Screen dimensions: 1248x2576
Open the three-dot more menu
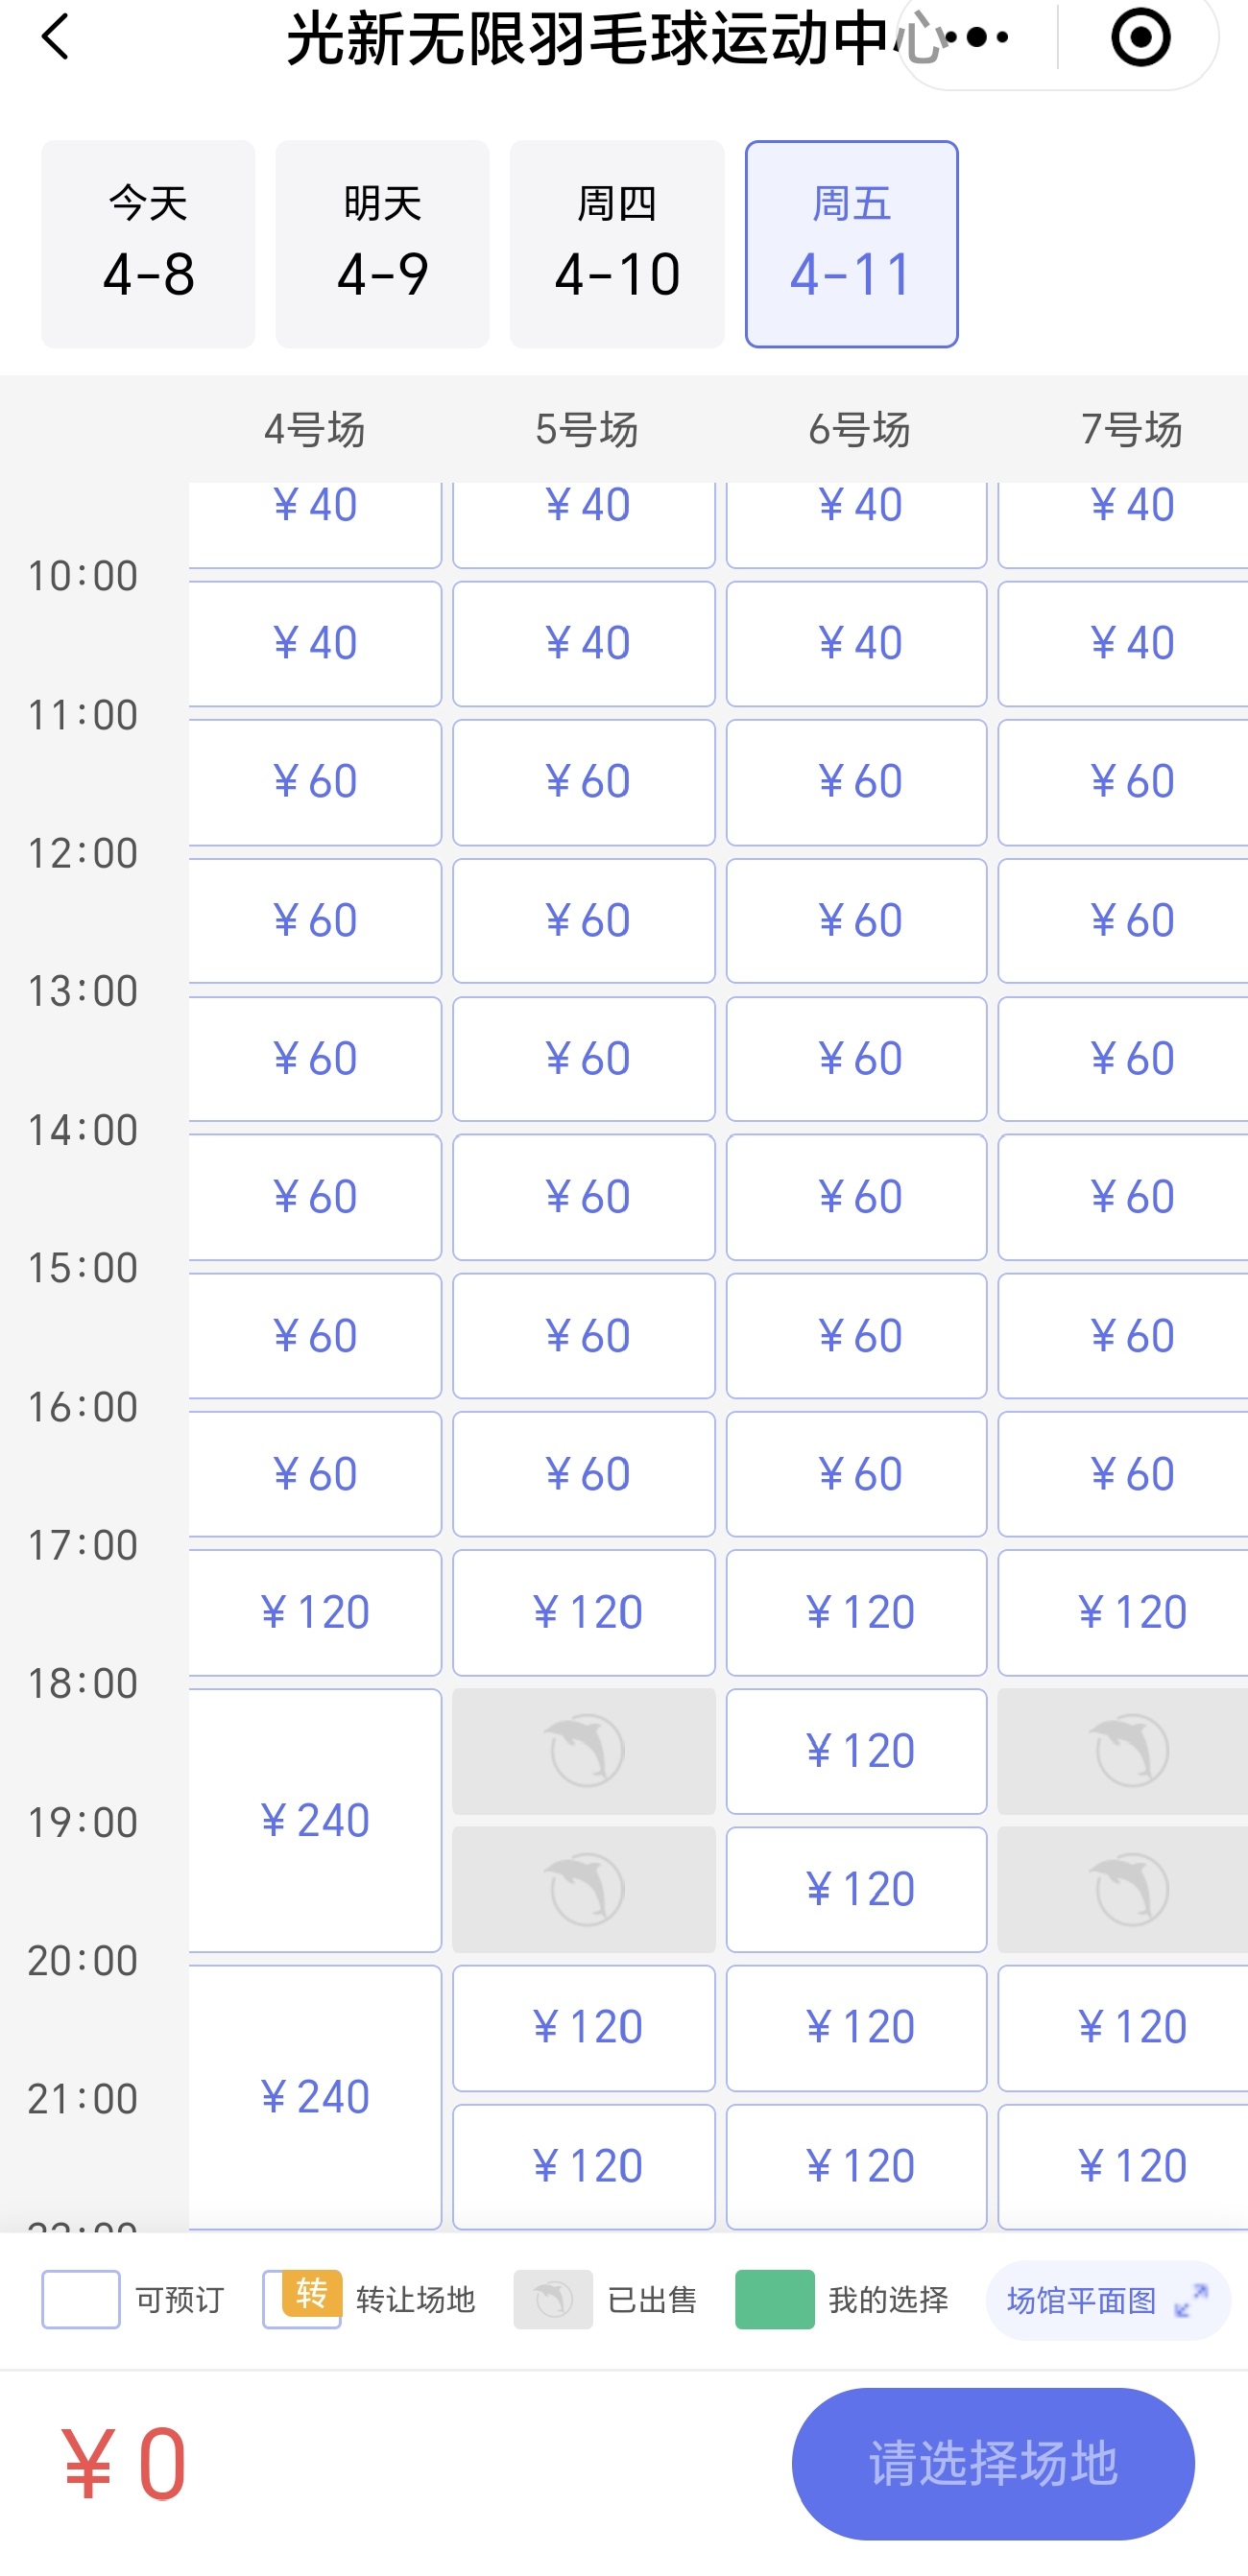click(975, 38)
